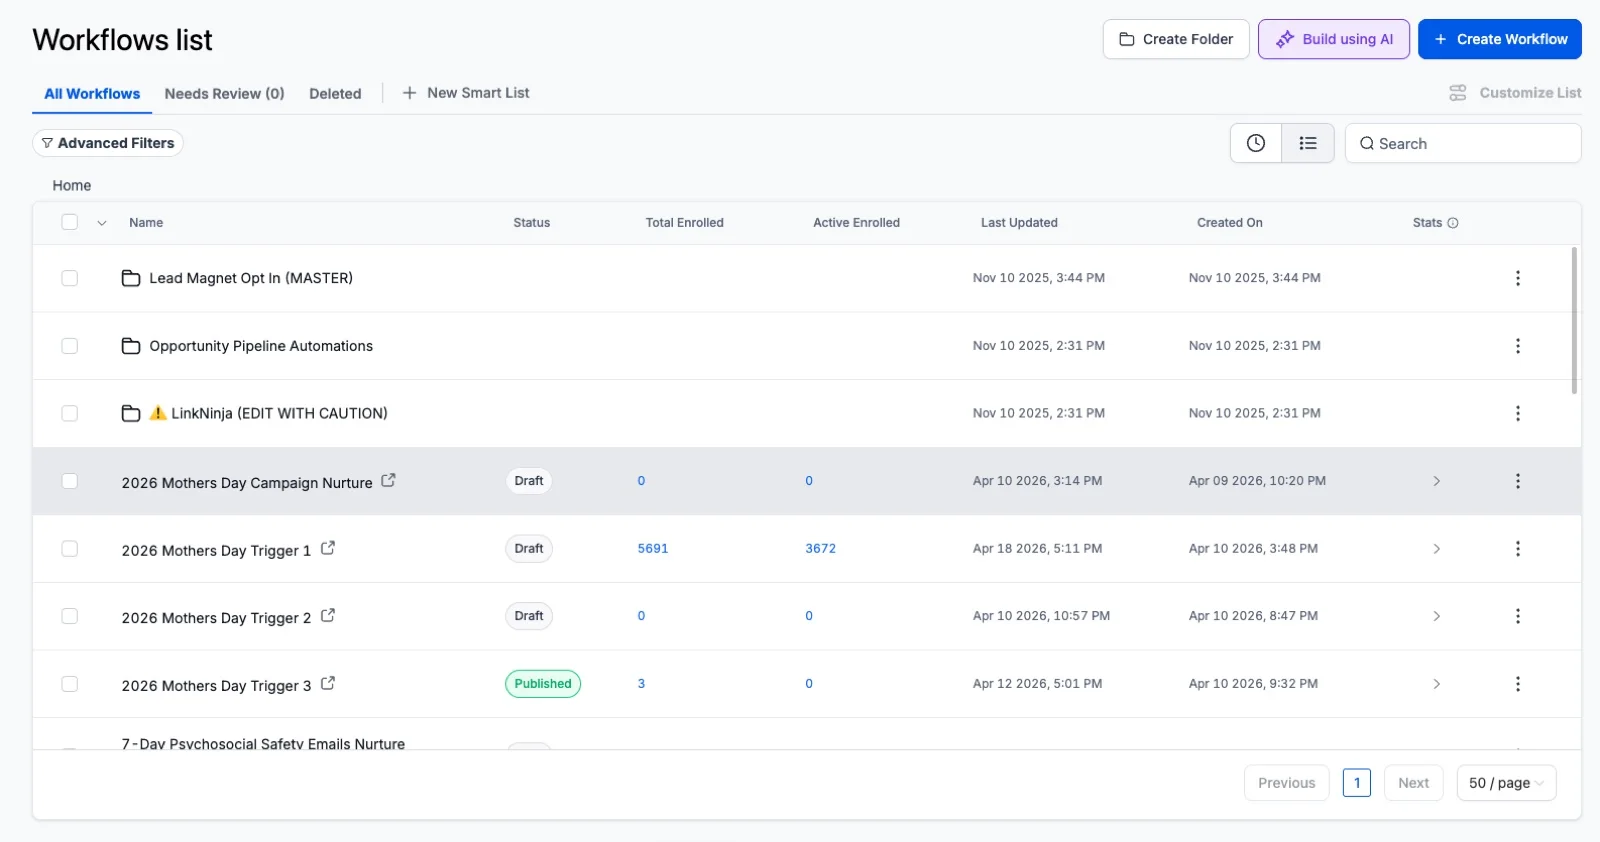The width and height of the screenshot is (1600, 842).
Task: Check the Opportunity Pipeline Automations checkbox
Action: click(x=69, y=346)
